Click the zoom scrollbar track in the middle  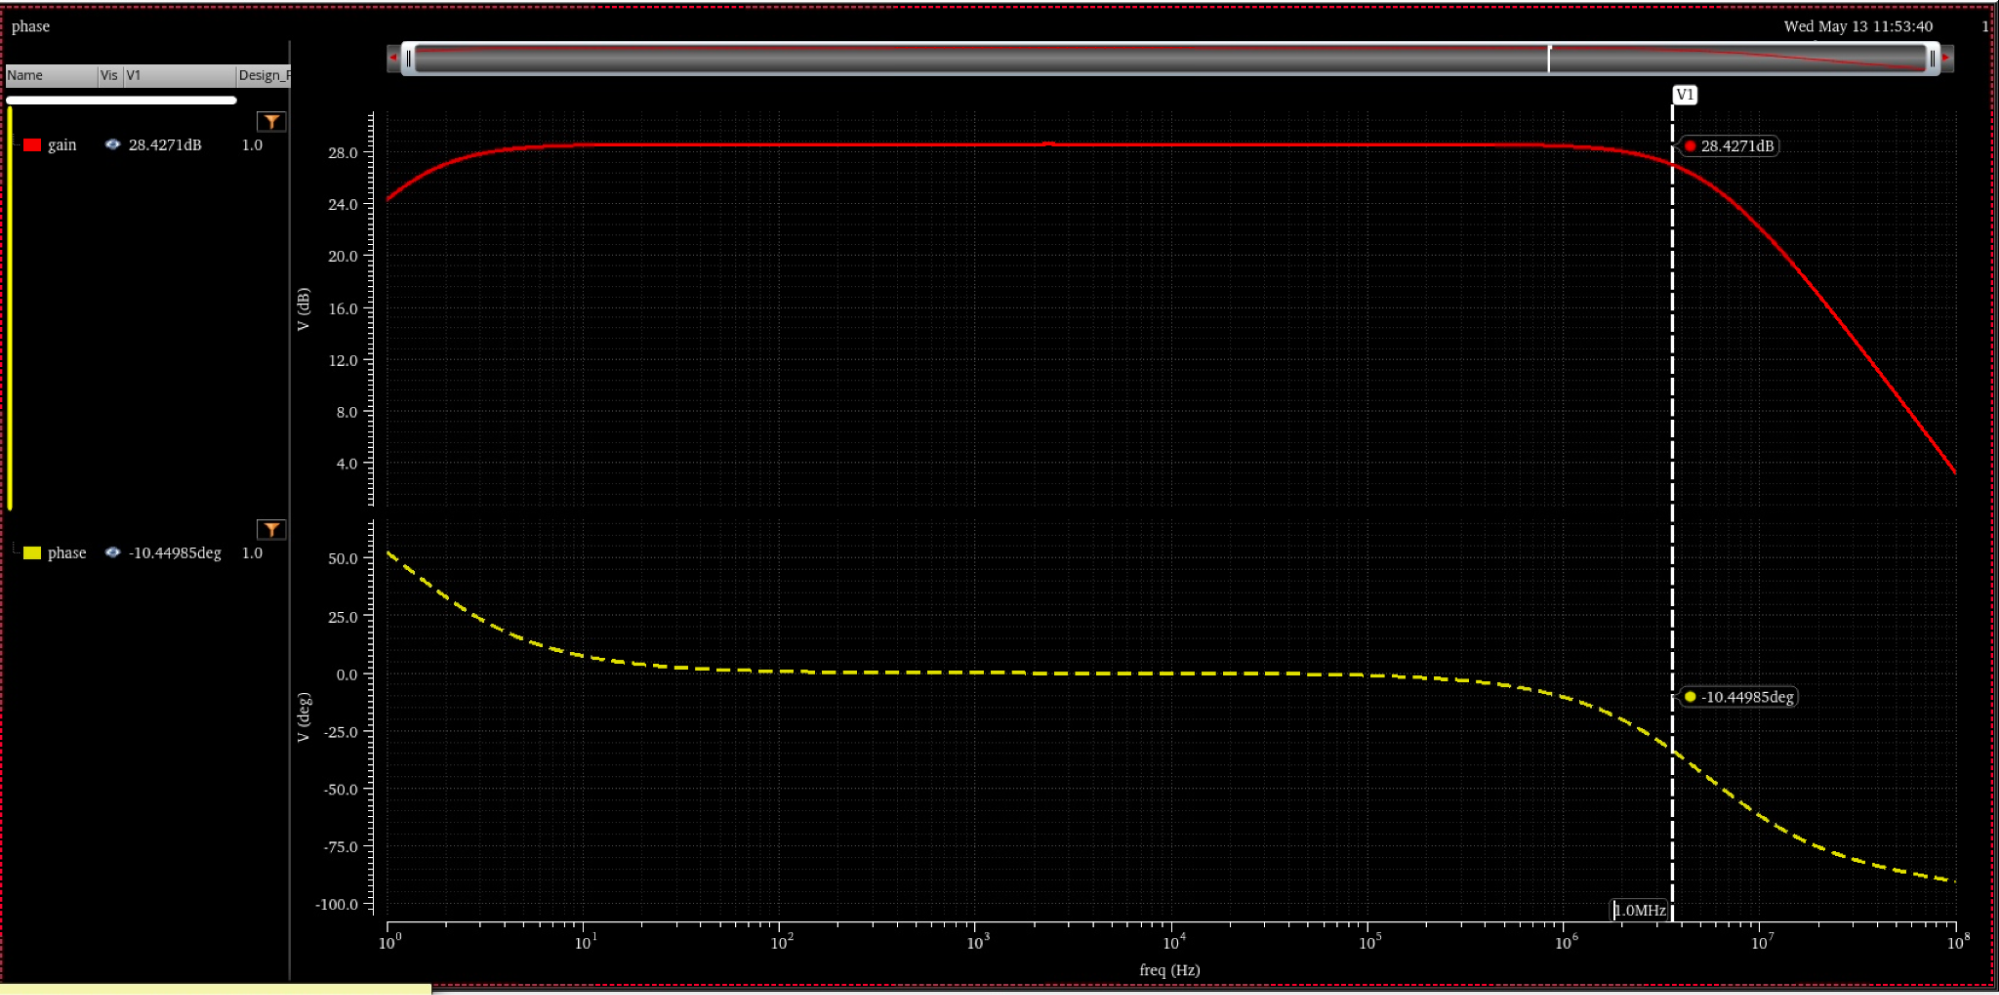pyautogui.click(x=1170, y=58)
